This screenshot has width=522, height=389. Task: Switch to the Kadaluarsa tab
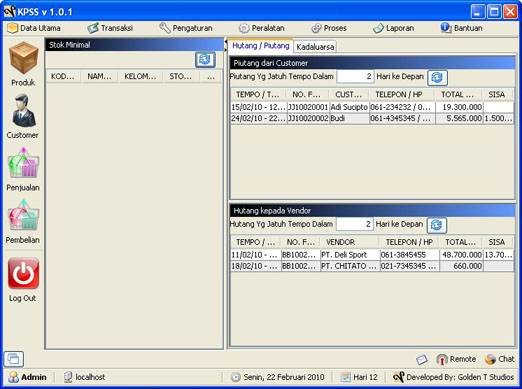point(315,47)
